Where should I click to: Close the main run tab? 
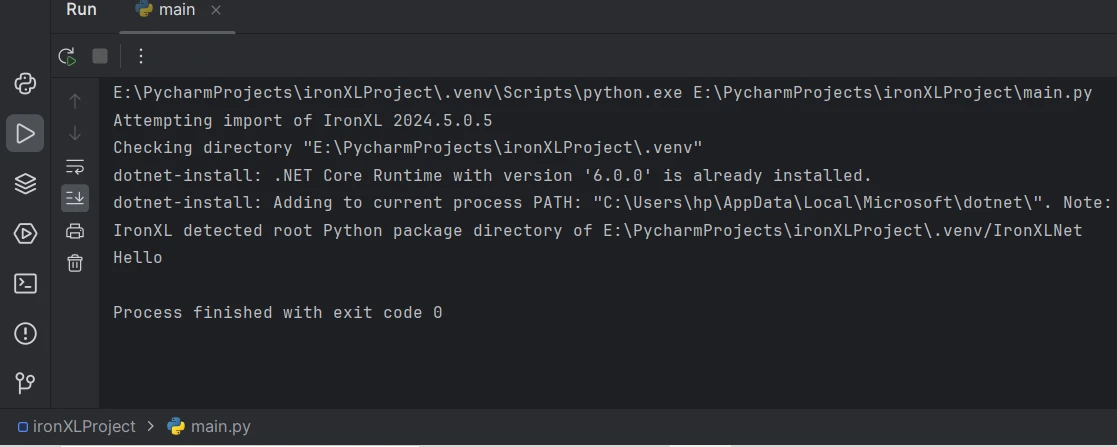[x=216, y=10]
